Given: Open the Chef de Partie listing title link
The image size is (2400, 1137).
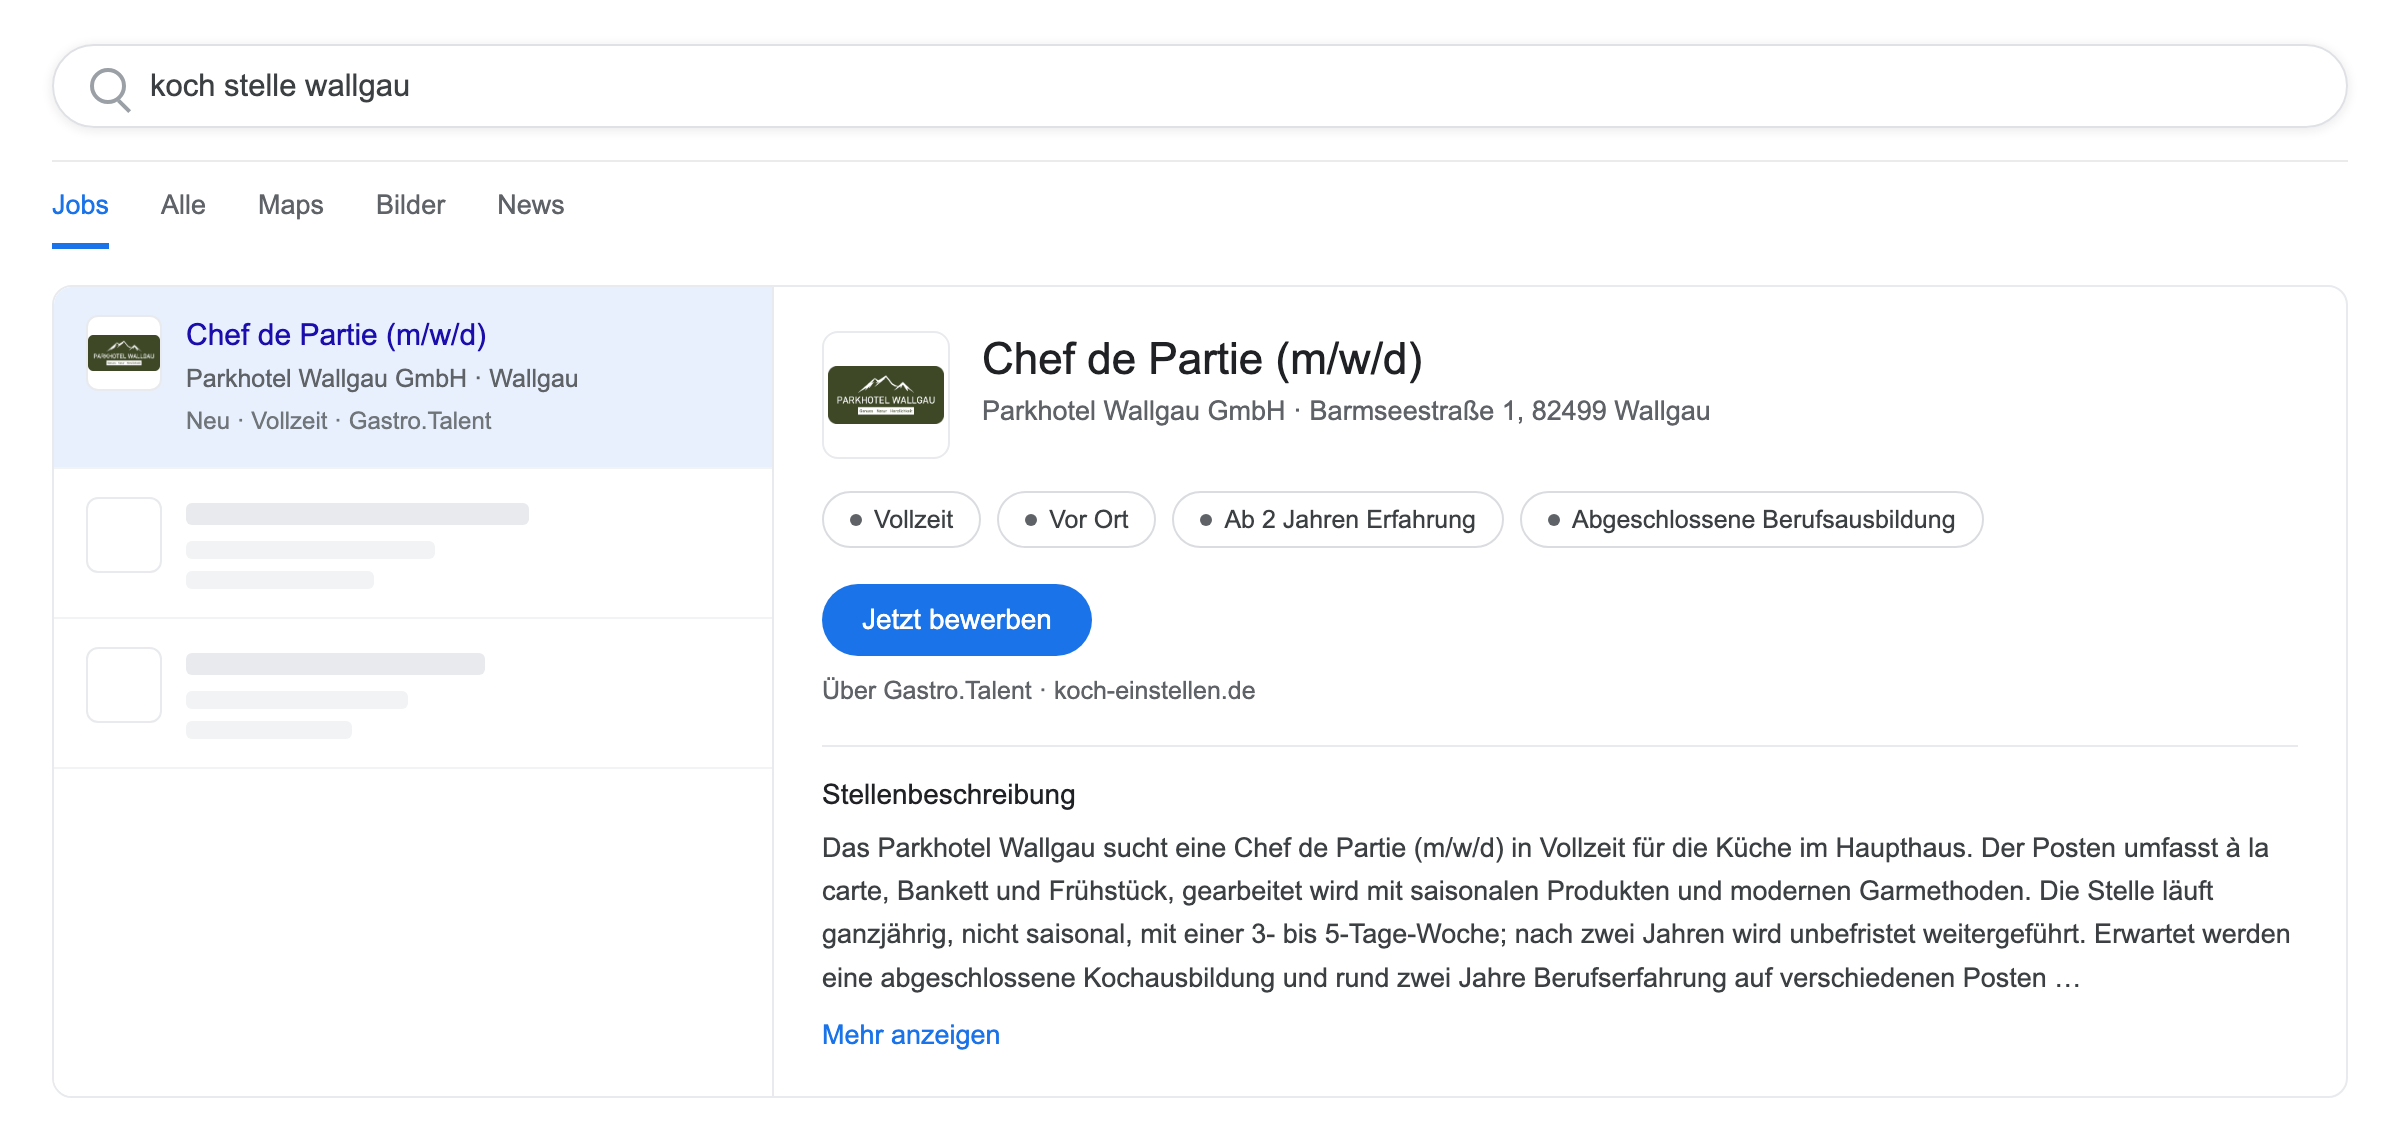Looking at the screenshot, I should coord(336,334).
